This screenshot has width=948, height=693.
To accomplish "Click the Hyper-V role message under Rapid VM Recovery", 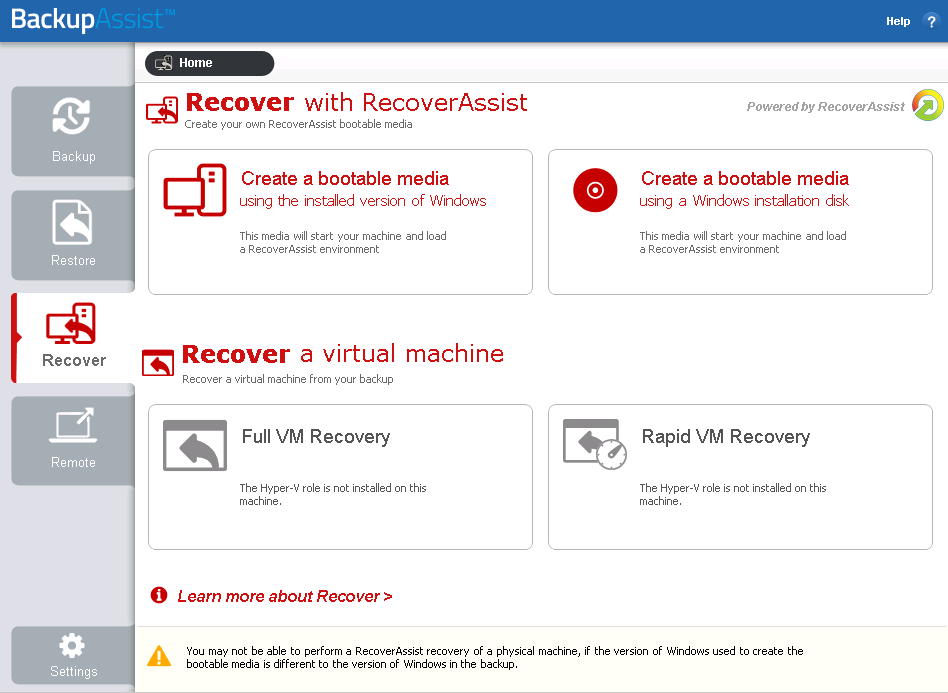I will coord(733,495).
